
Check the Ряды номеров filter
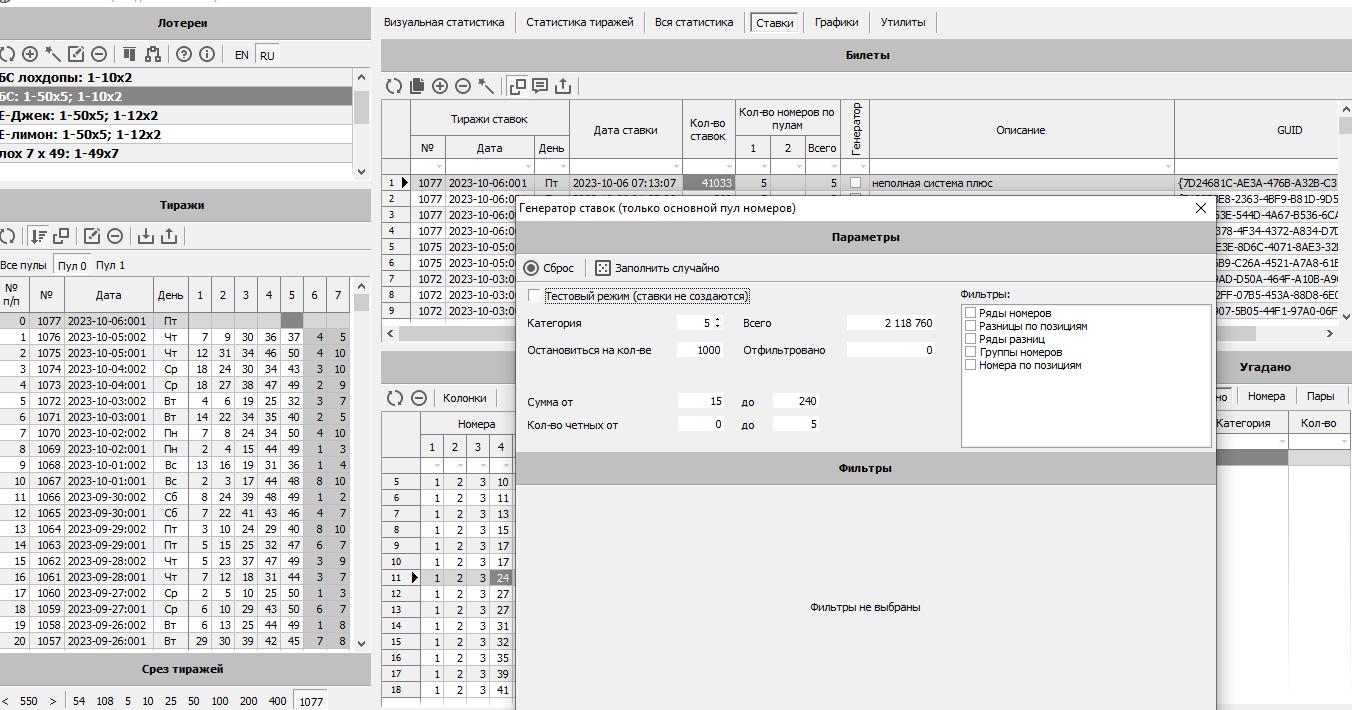(970, 313)
